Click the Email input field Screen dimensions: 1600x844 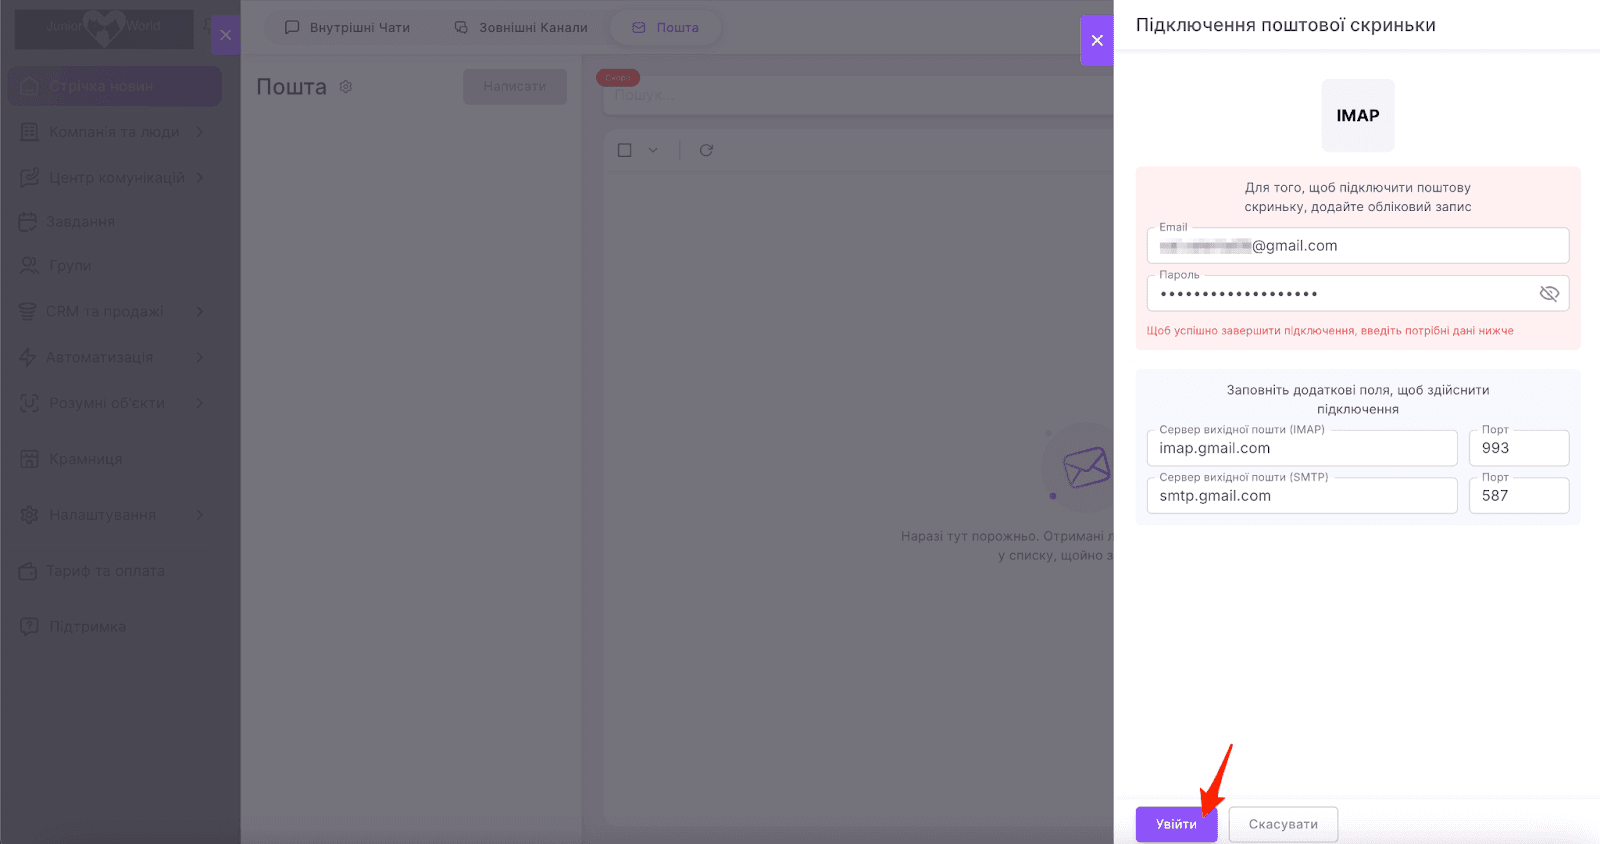[x=1358, y=246]
